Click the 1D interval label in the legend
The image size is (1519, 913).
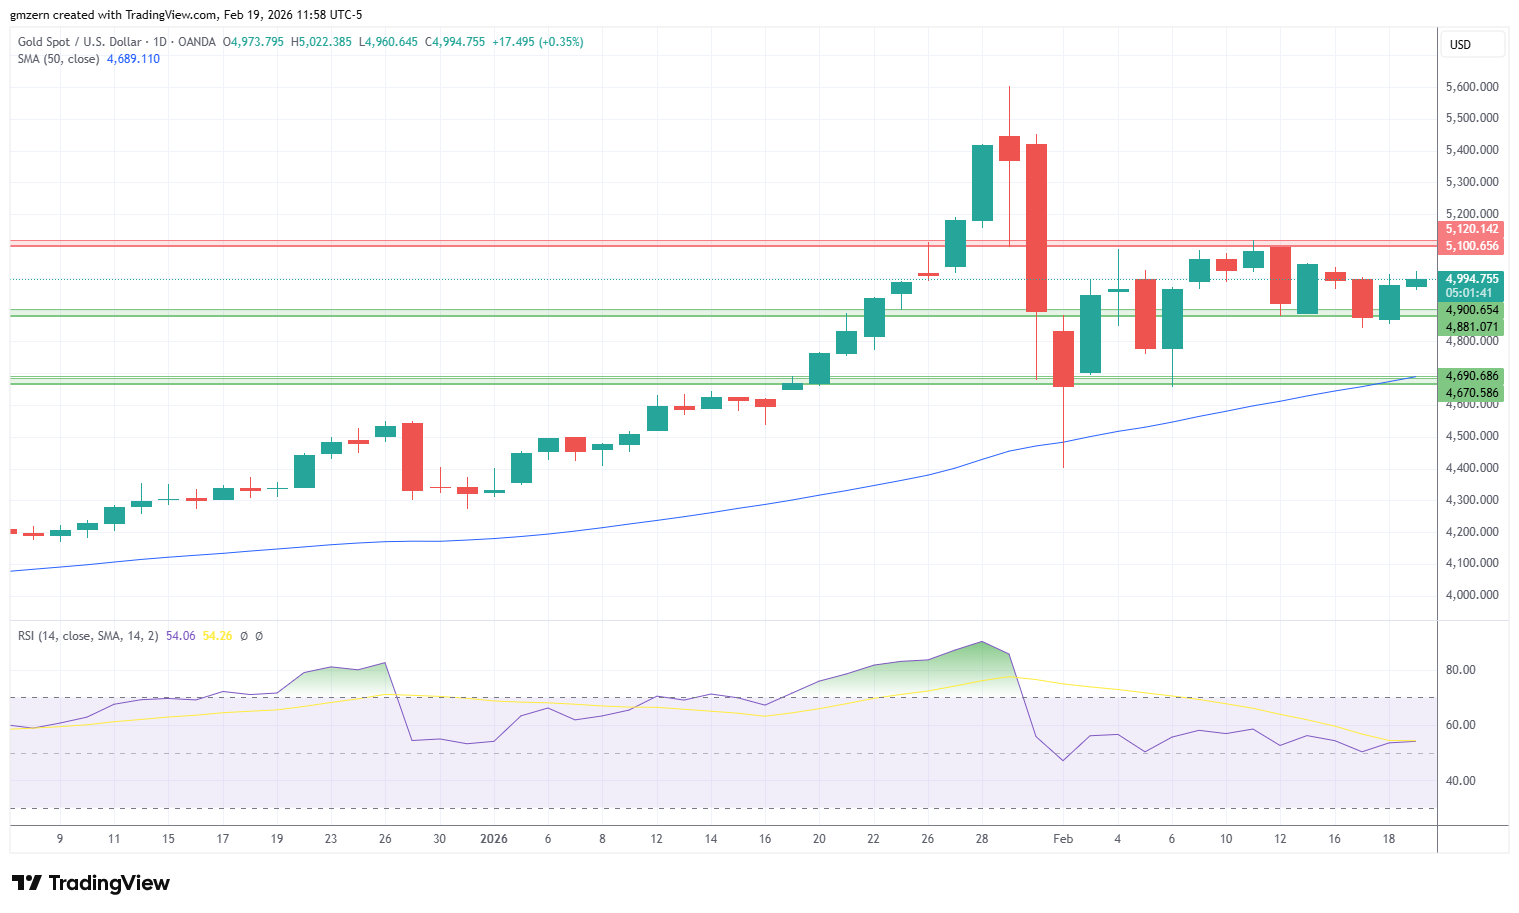159,42
